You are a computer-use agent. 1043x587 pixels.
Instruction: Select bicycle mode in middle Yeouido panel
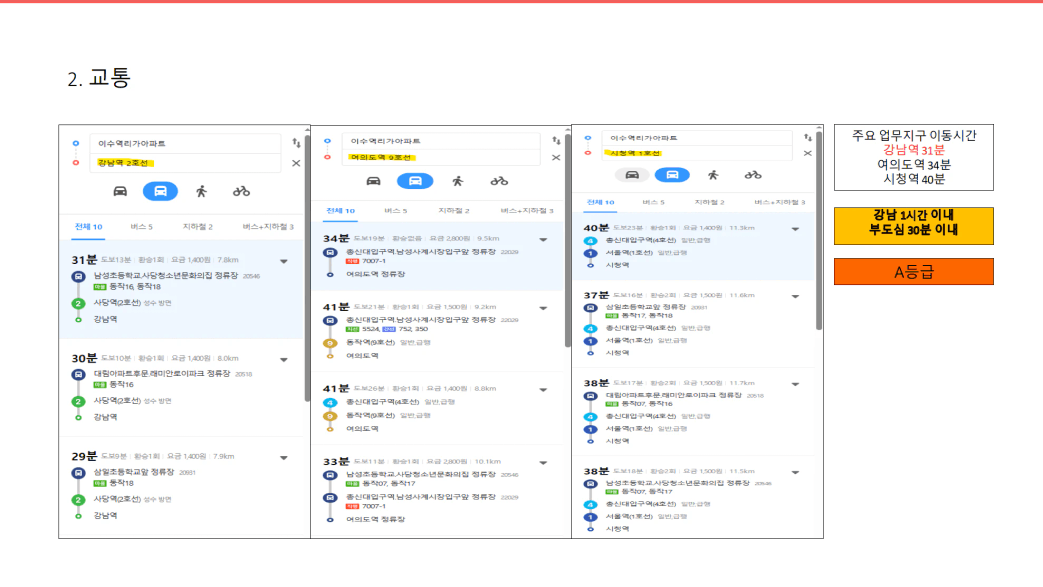[x=499, y=181]
